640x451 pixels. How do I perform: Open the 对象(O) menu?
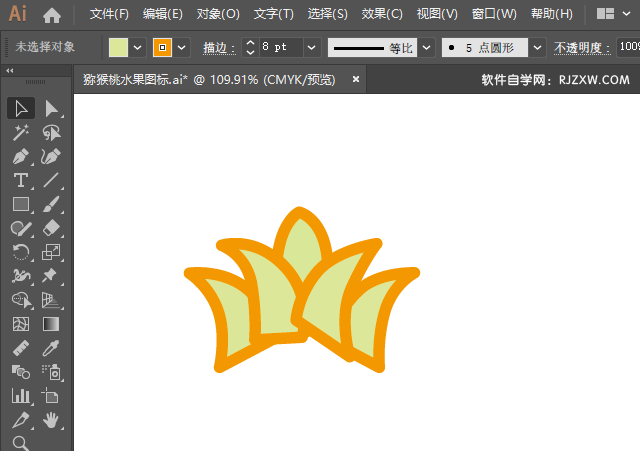[218, 14]
